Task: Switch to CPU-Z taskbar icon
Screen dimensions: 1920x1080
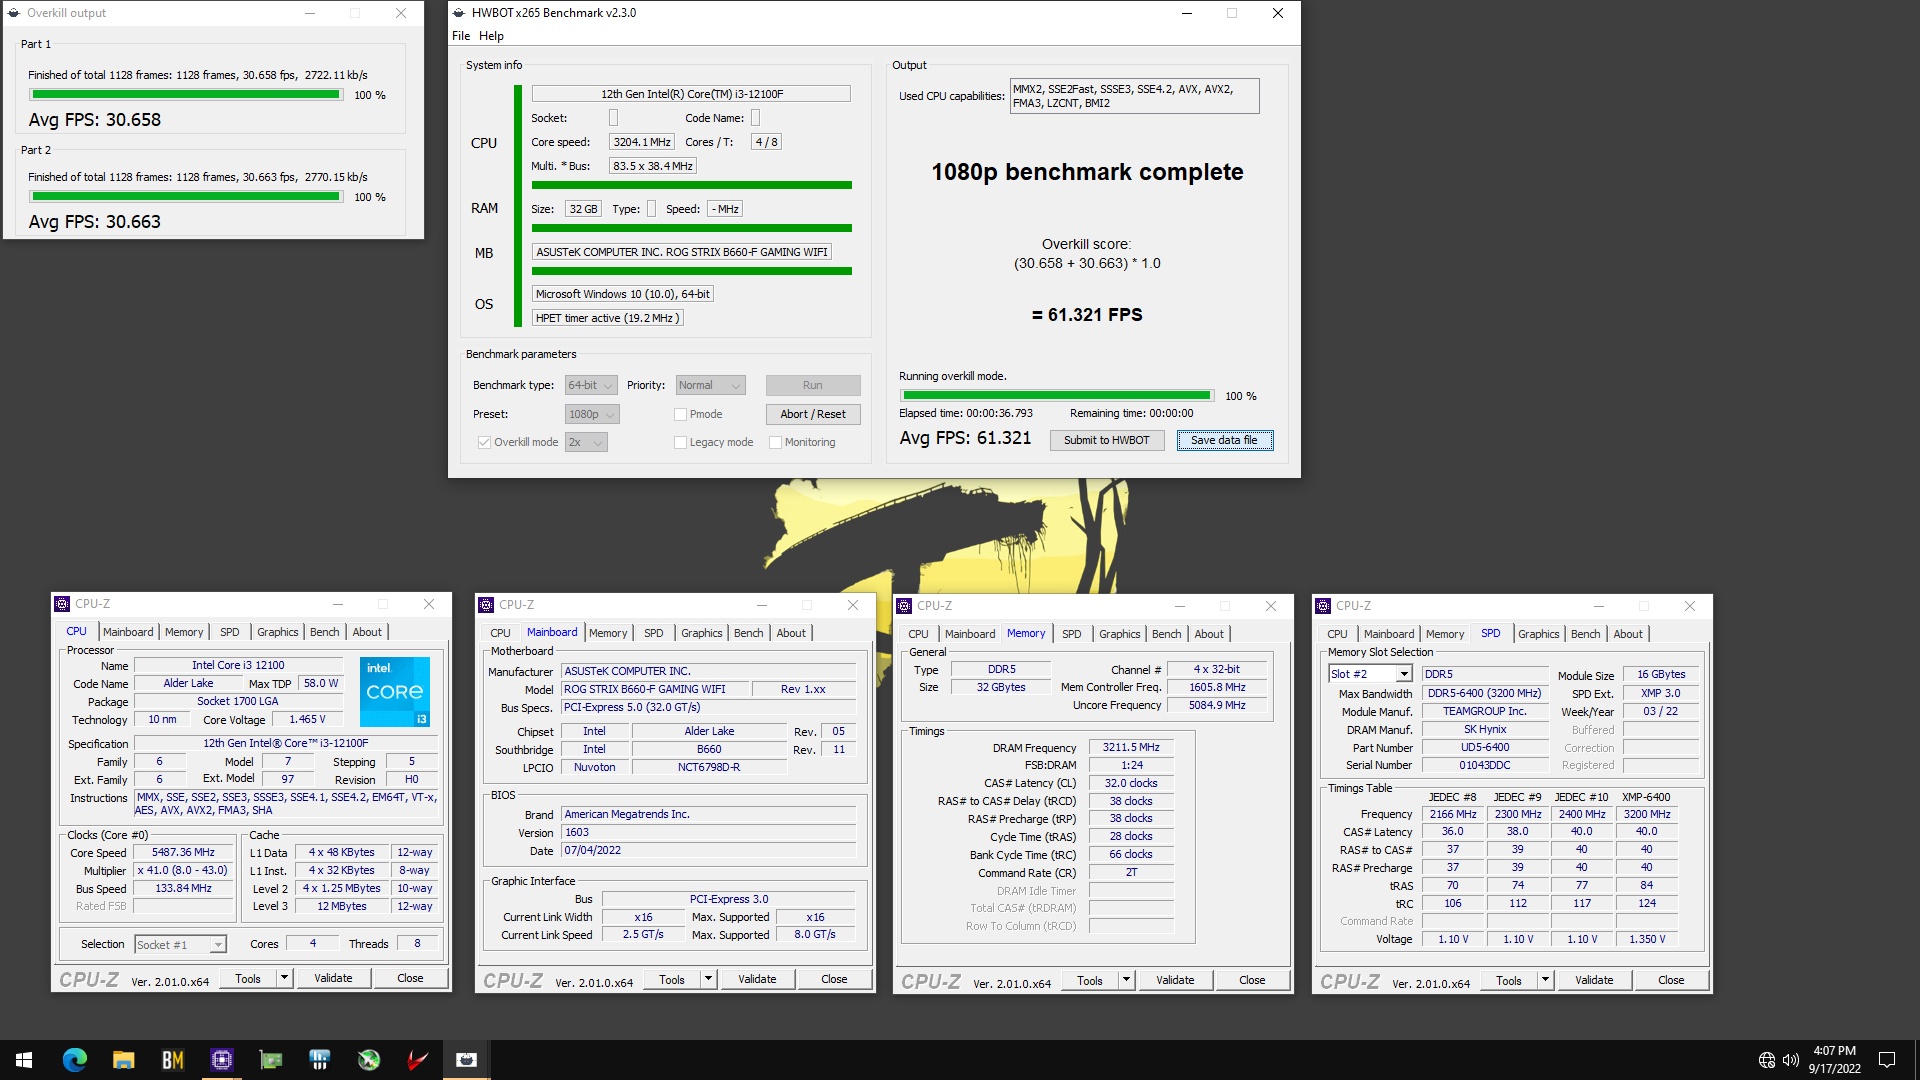Action: click(x=221, y=1060)
